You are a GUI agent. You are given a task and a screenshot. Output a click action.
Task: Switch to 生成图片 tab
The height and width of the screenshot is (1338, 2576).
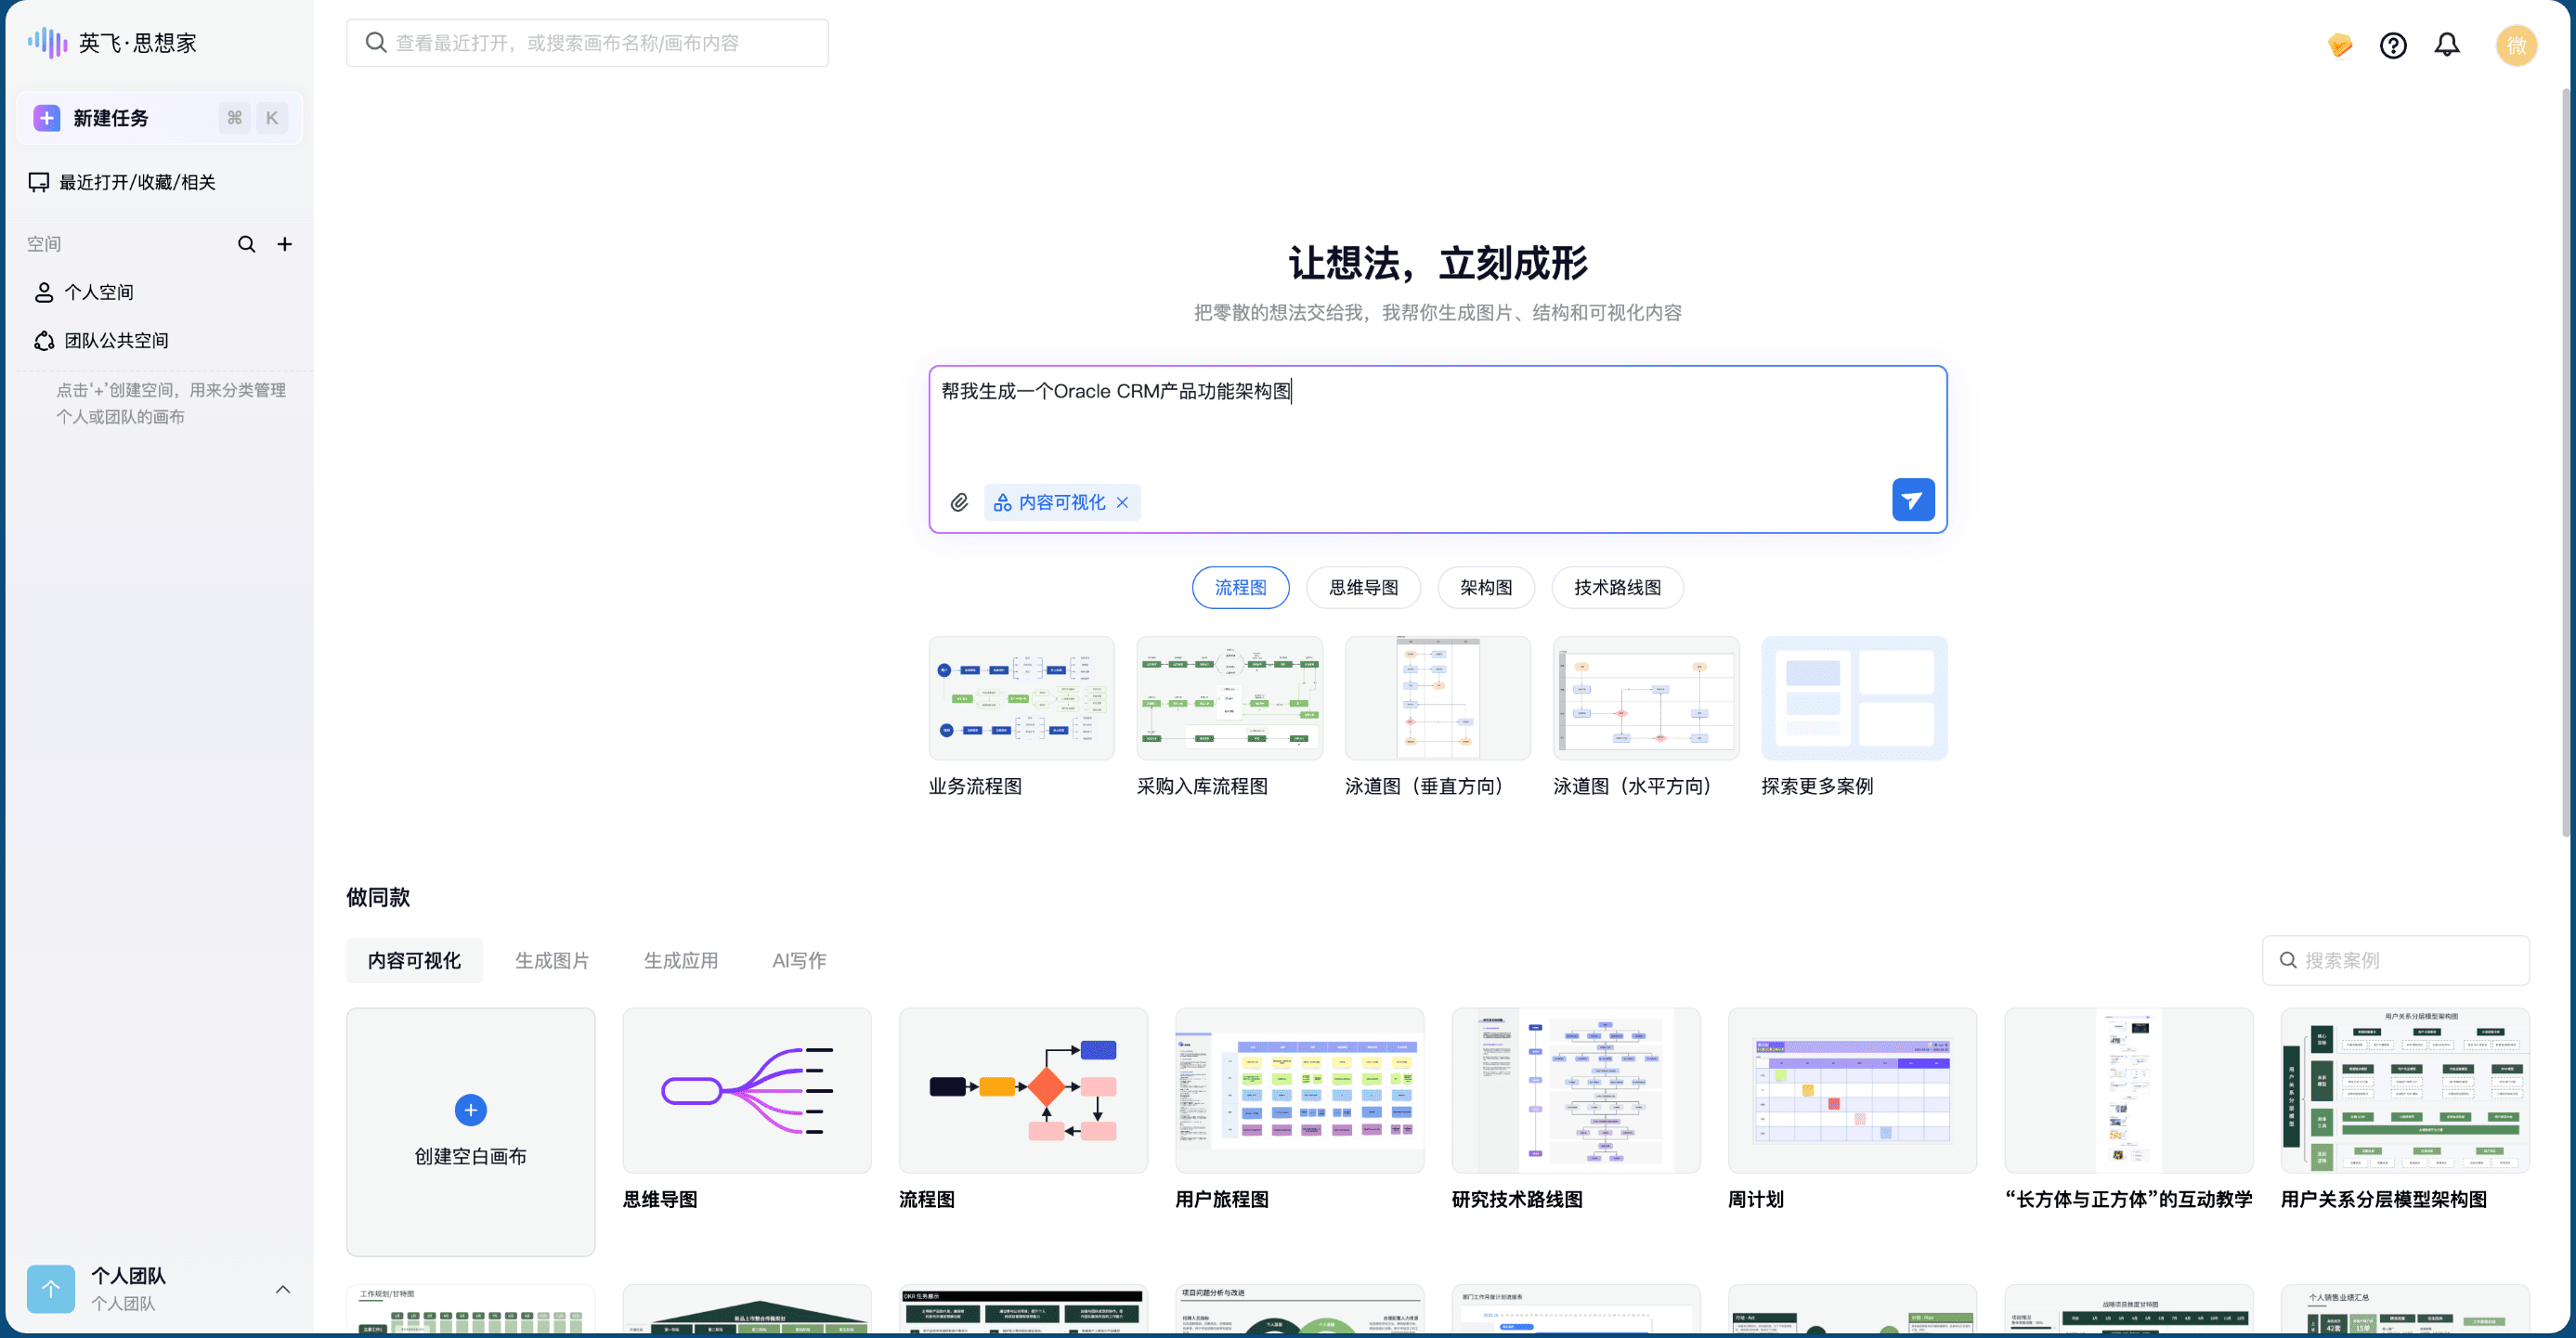(552, 960)
